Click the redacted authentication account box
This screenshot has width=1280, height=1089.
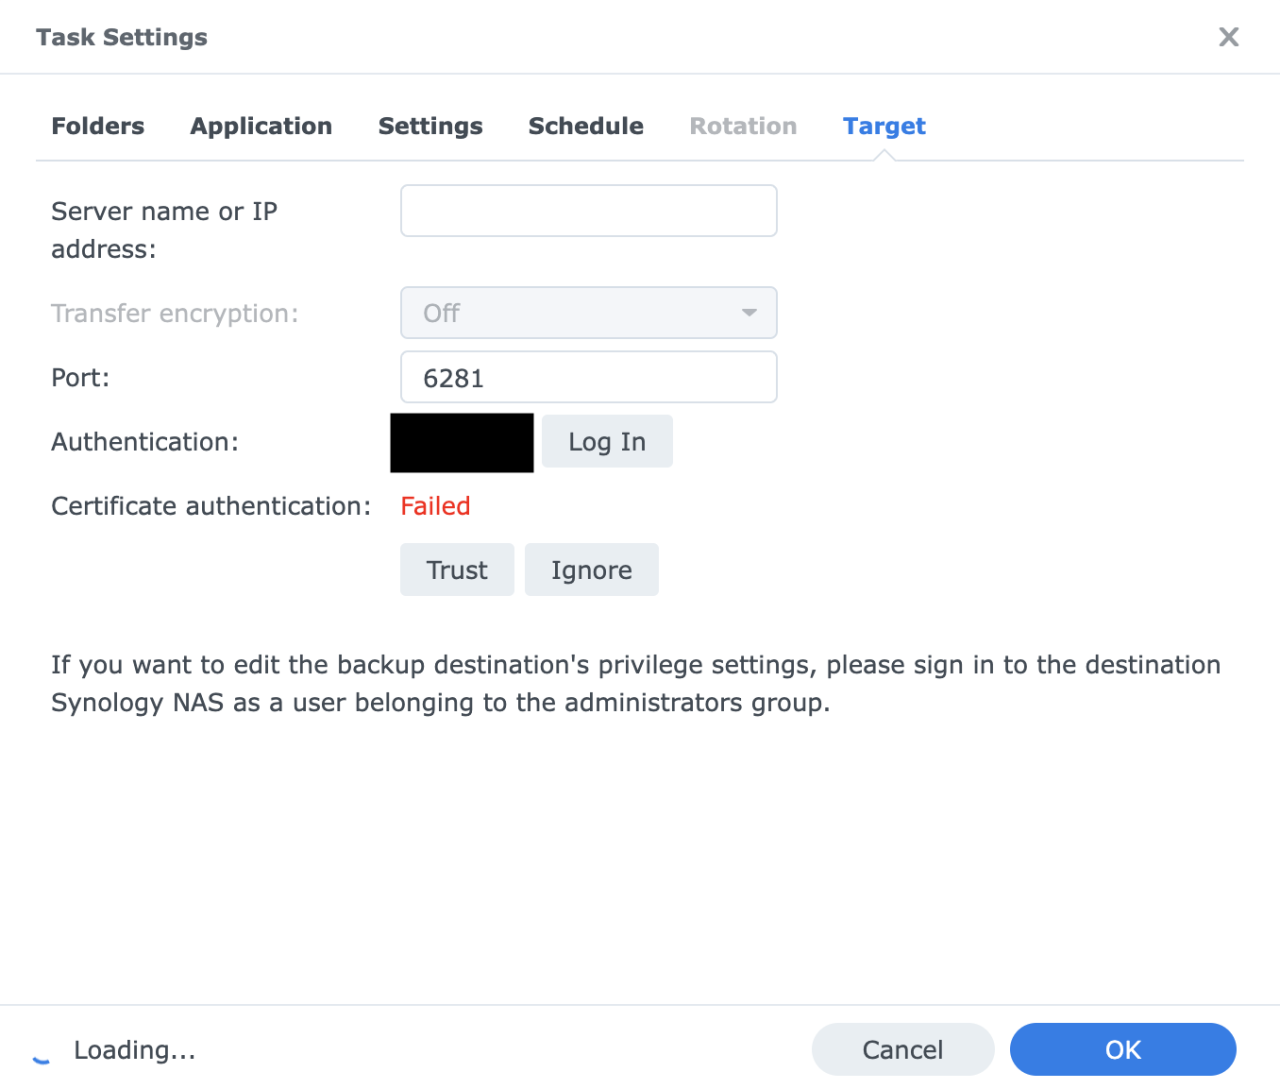(x=461, y=442)
